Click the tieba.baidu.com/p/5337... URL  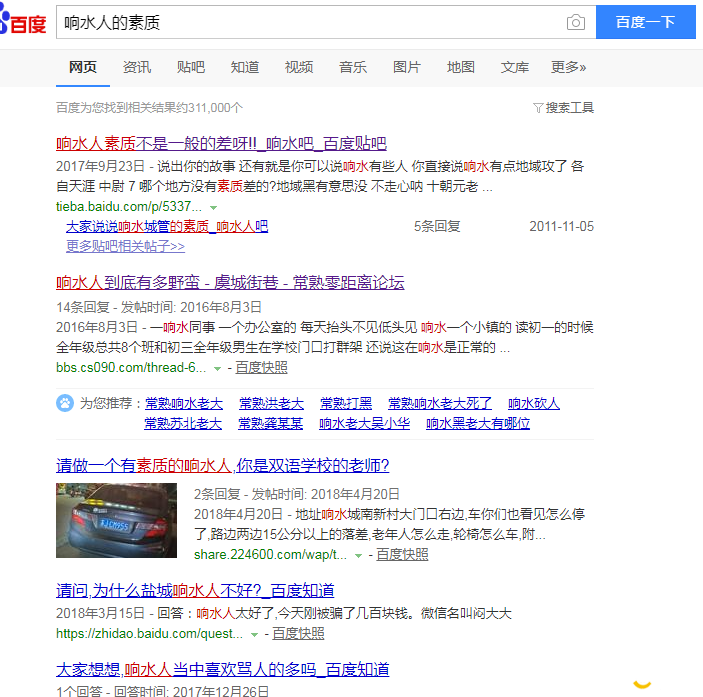(x=129, y=207)
